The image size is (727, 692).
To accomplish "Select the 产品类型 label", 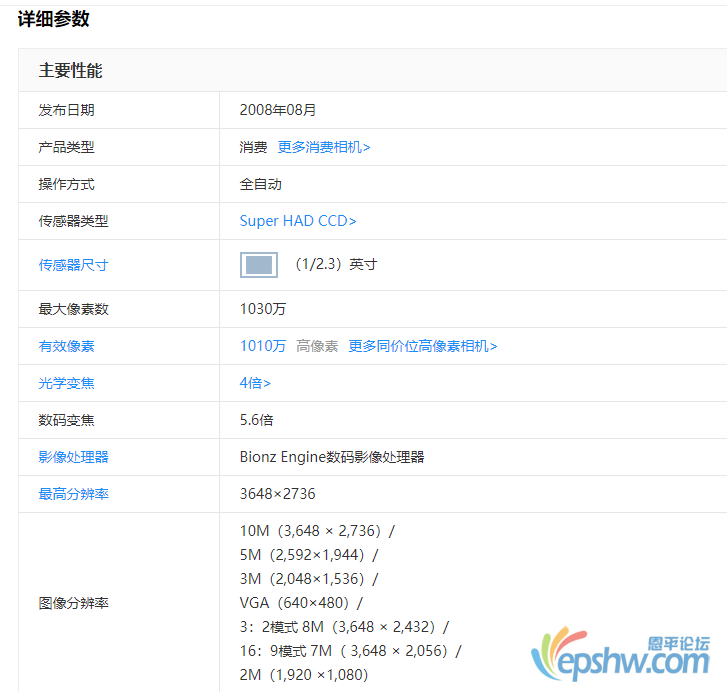I will [x=66, y=147].
